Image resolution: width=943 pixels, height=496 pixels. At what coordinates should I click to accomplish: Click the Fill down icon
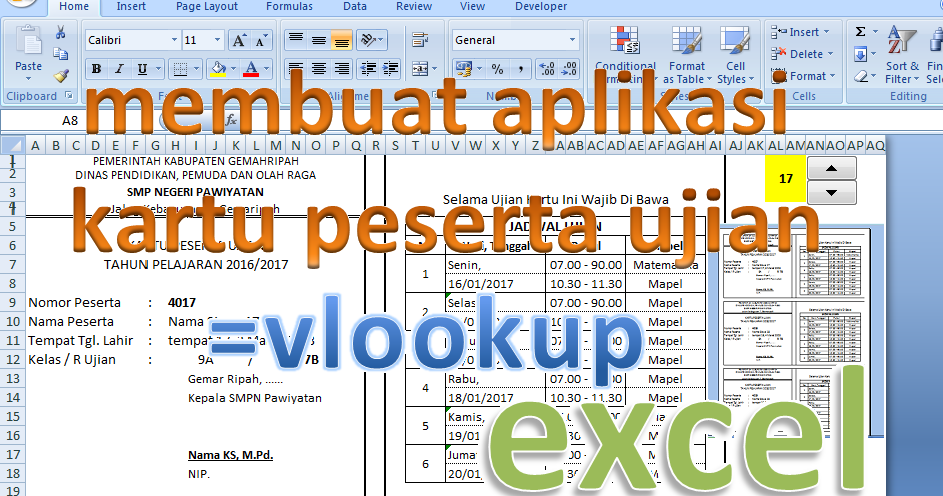coord(861,55)
